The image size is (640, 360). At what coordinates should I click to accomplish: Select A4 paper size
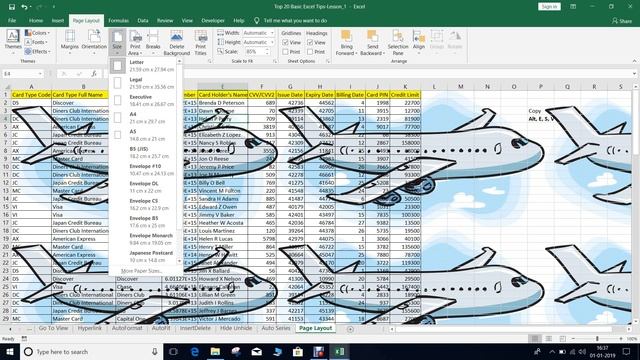point(143,118)
